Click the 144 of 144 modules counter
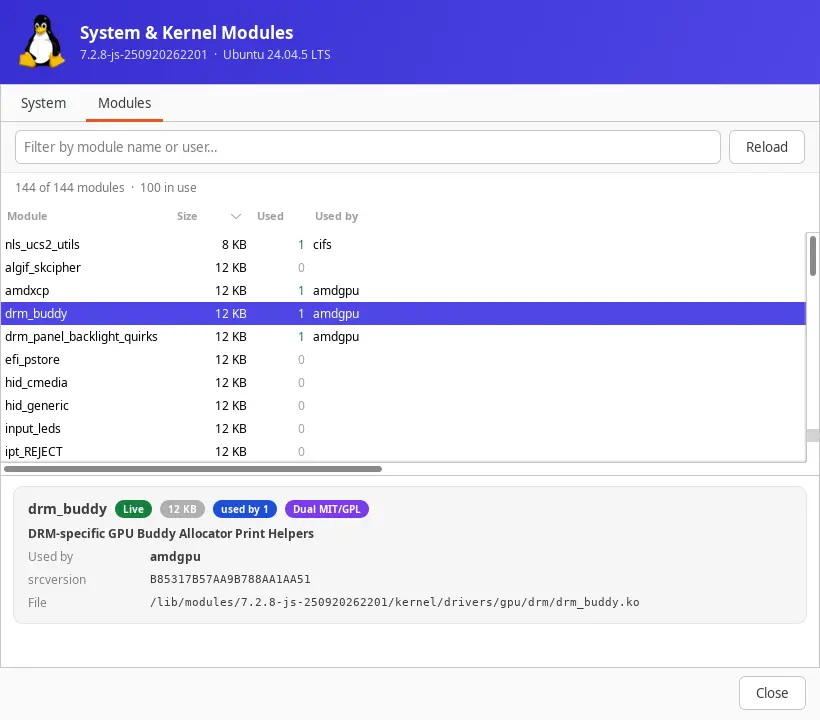 click(x=70, y=188)
